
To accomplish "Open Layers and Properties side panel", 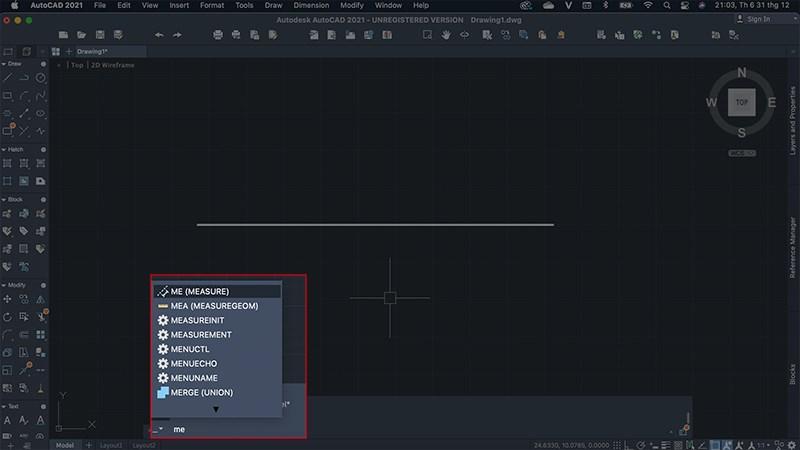I will 792,120.
